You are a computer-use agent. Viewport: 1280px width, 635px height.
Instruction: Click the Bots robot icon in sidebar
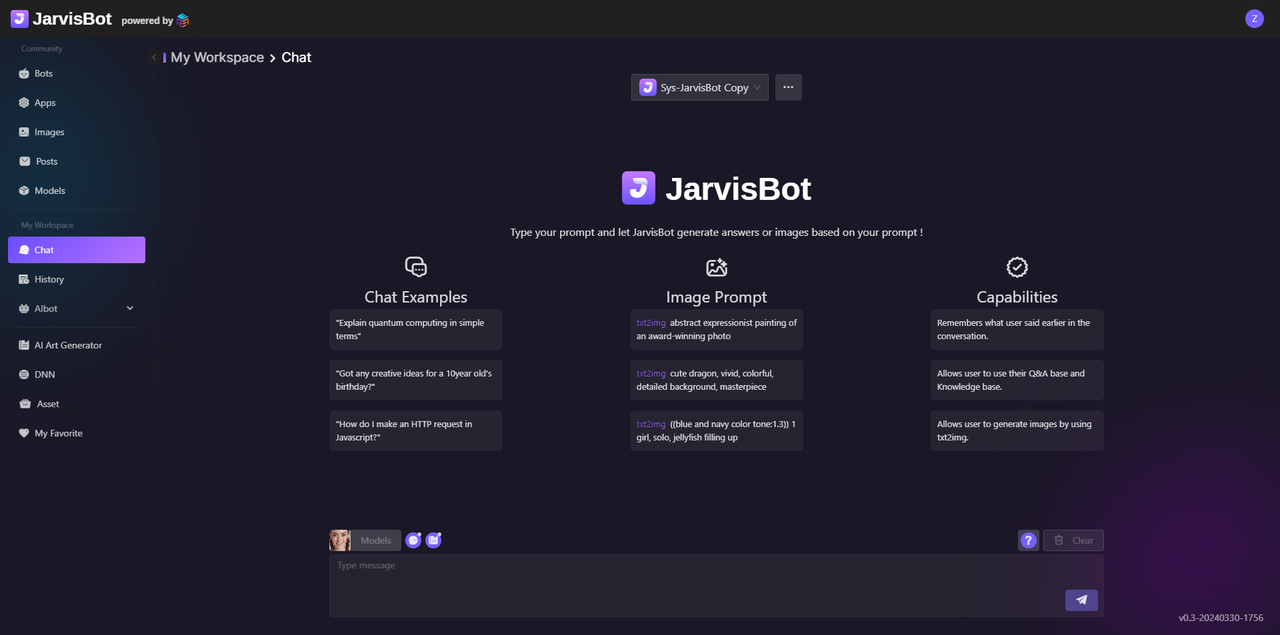pos(24,74)
